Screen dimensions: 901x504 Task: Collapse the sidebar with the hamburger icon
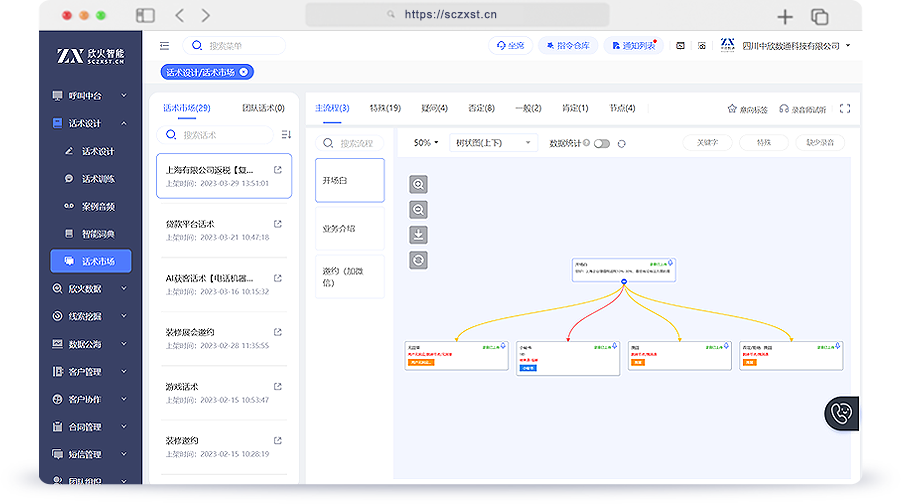click(x=164, y=45)
